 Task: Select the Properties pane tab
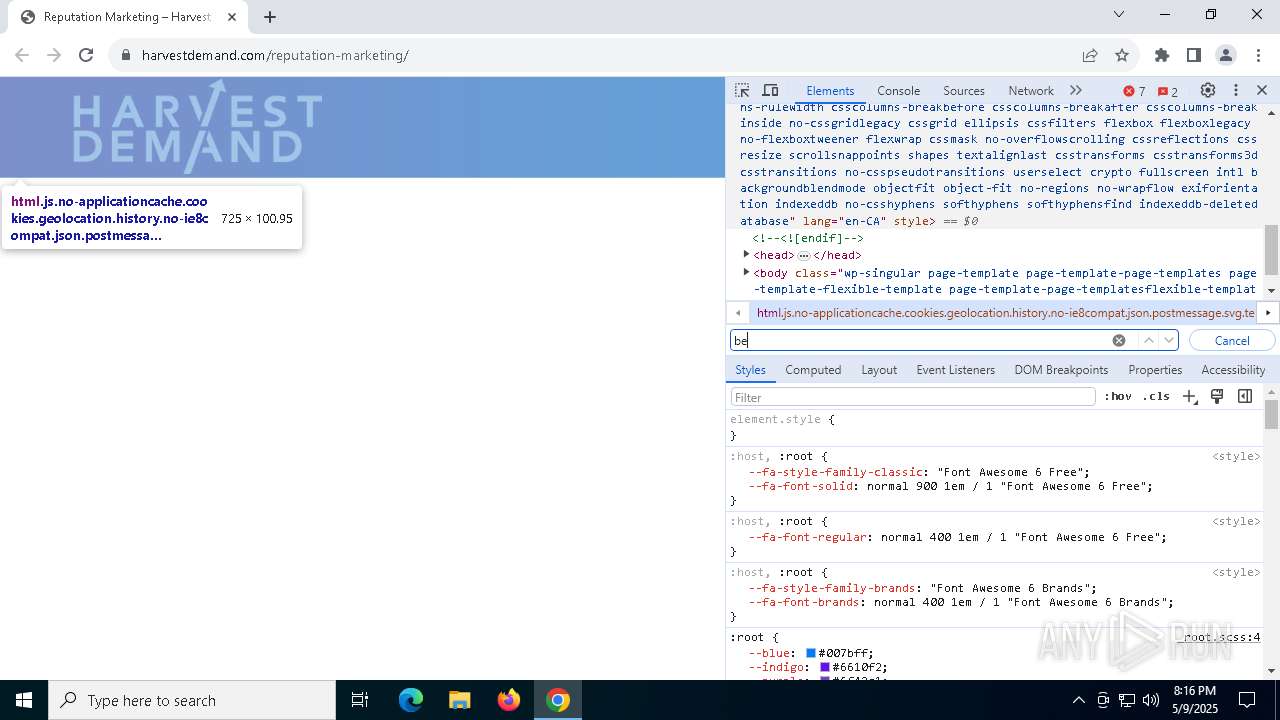1155,369
